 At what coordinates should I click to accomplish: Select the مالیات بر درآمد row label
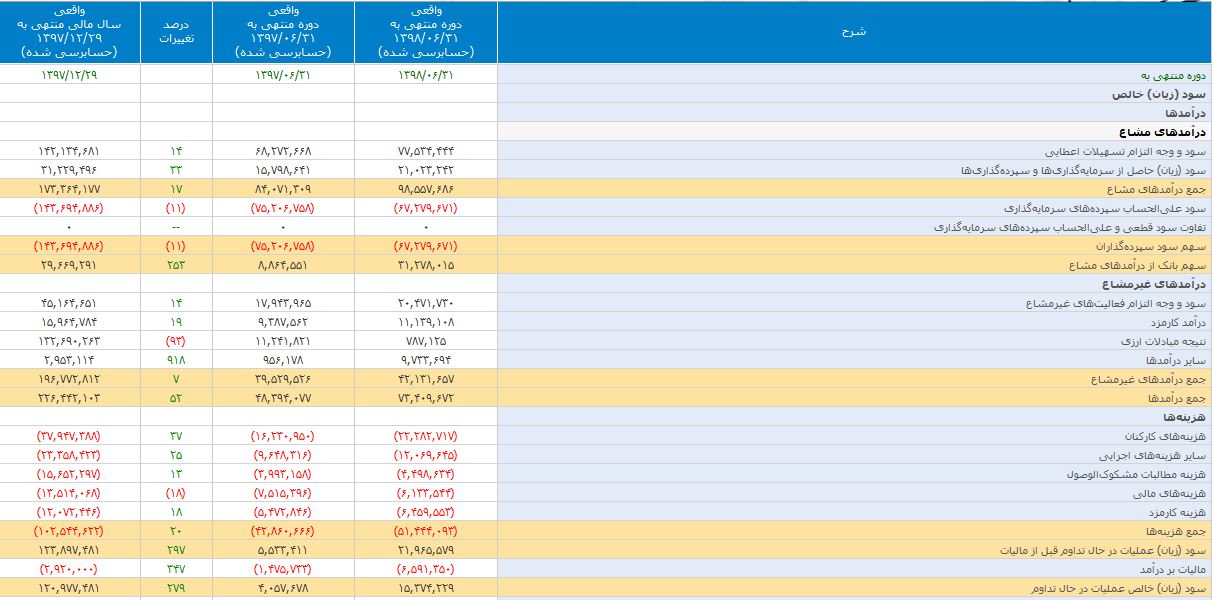click(1165, 569)
